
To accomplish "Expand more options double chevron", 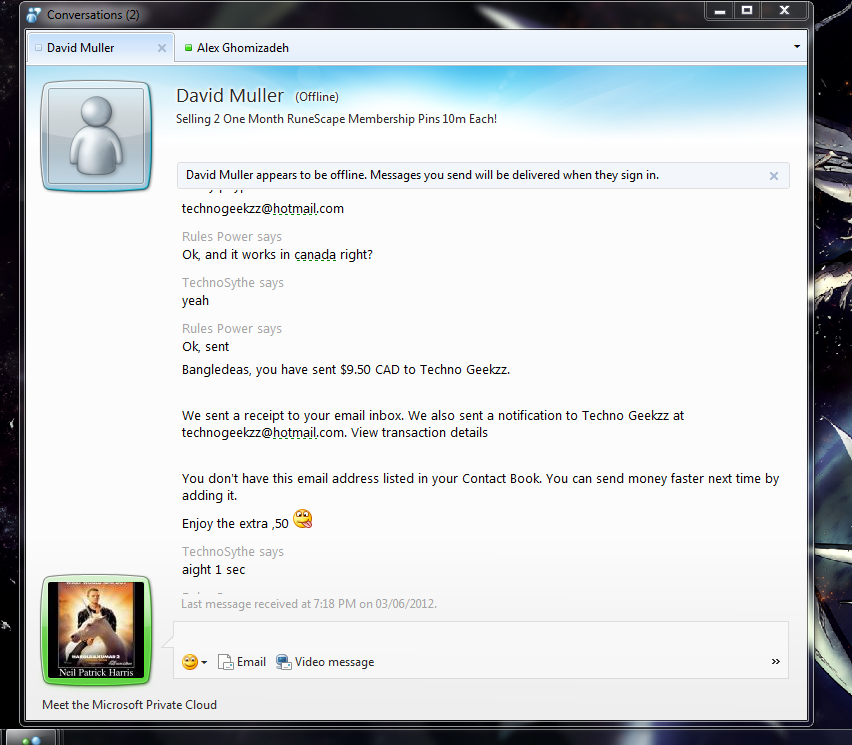I will click(775, 661).
